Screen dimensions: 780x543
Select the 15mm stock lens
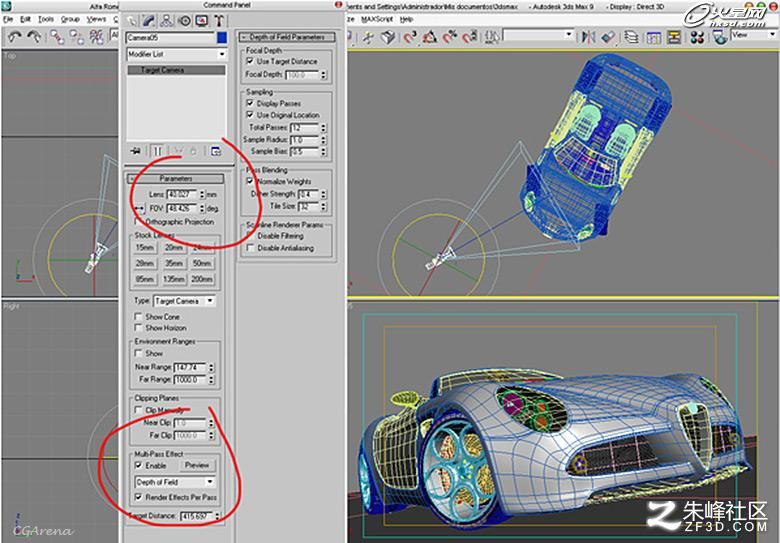(x=145, y=247)
